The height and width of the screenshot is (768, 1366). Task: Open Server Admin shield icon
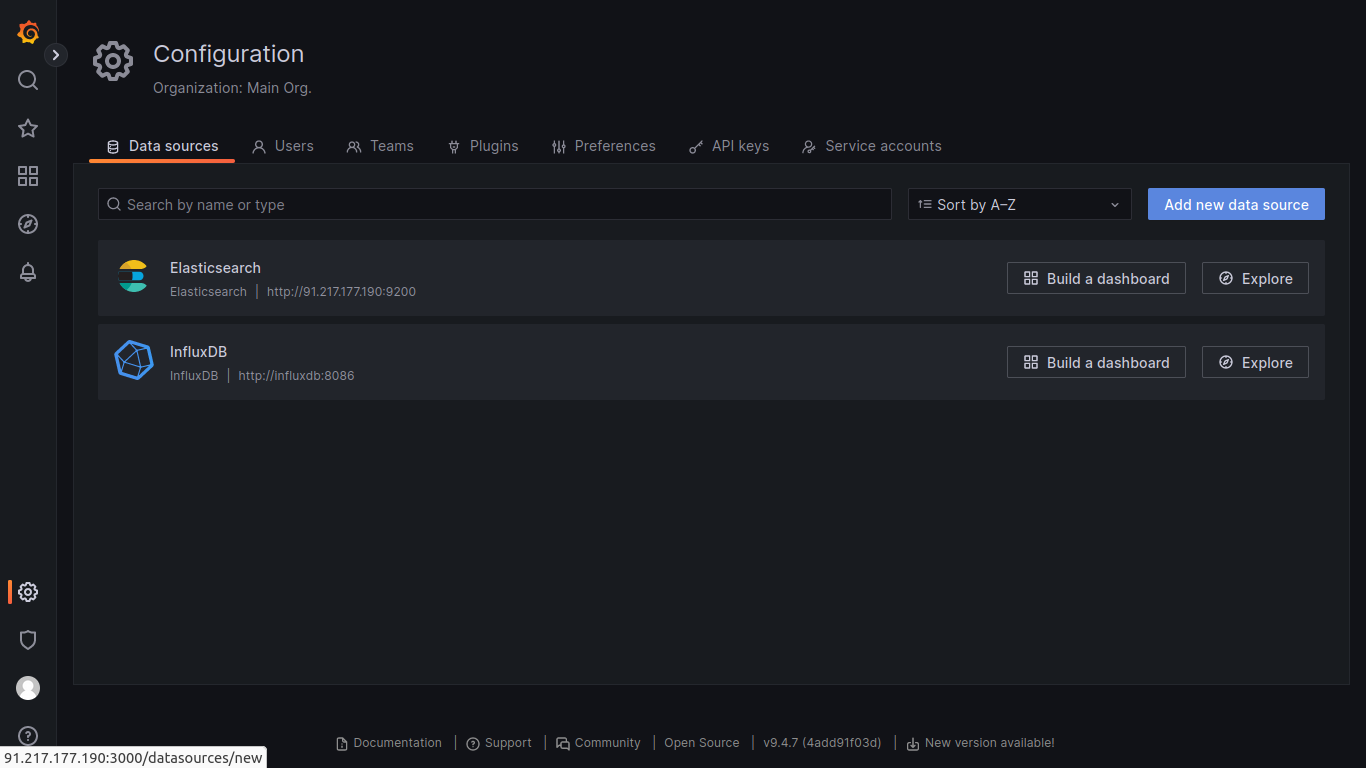(x=28, y=640)
